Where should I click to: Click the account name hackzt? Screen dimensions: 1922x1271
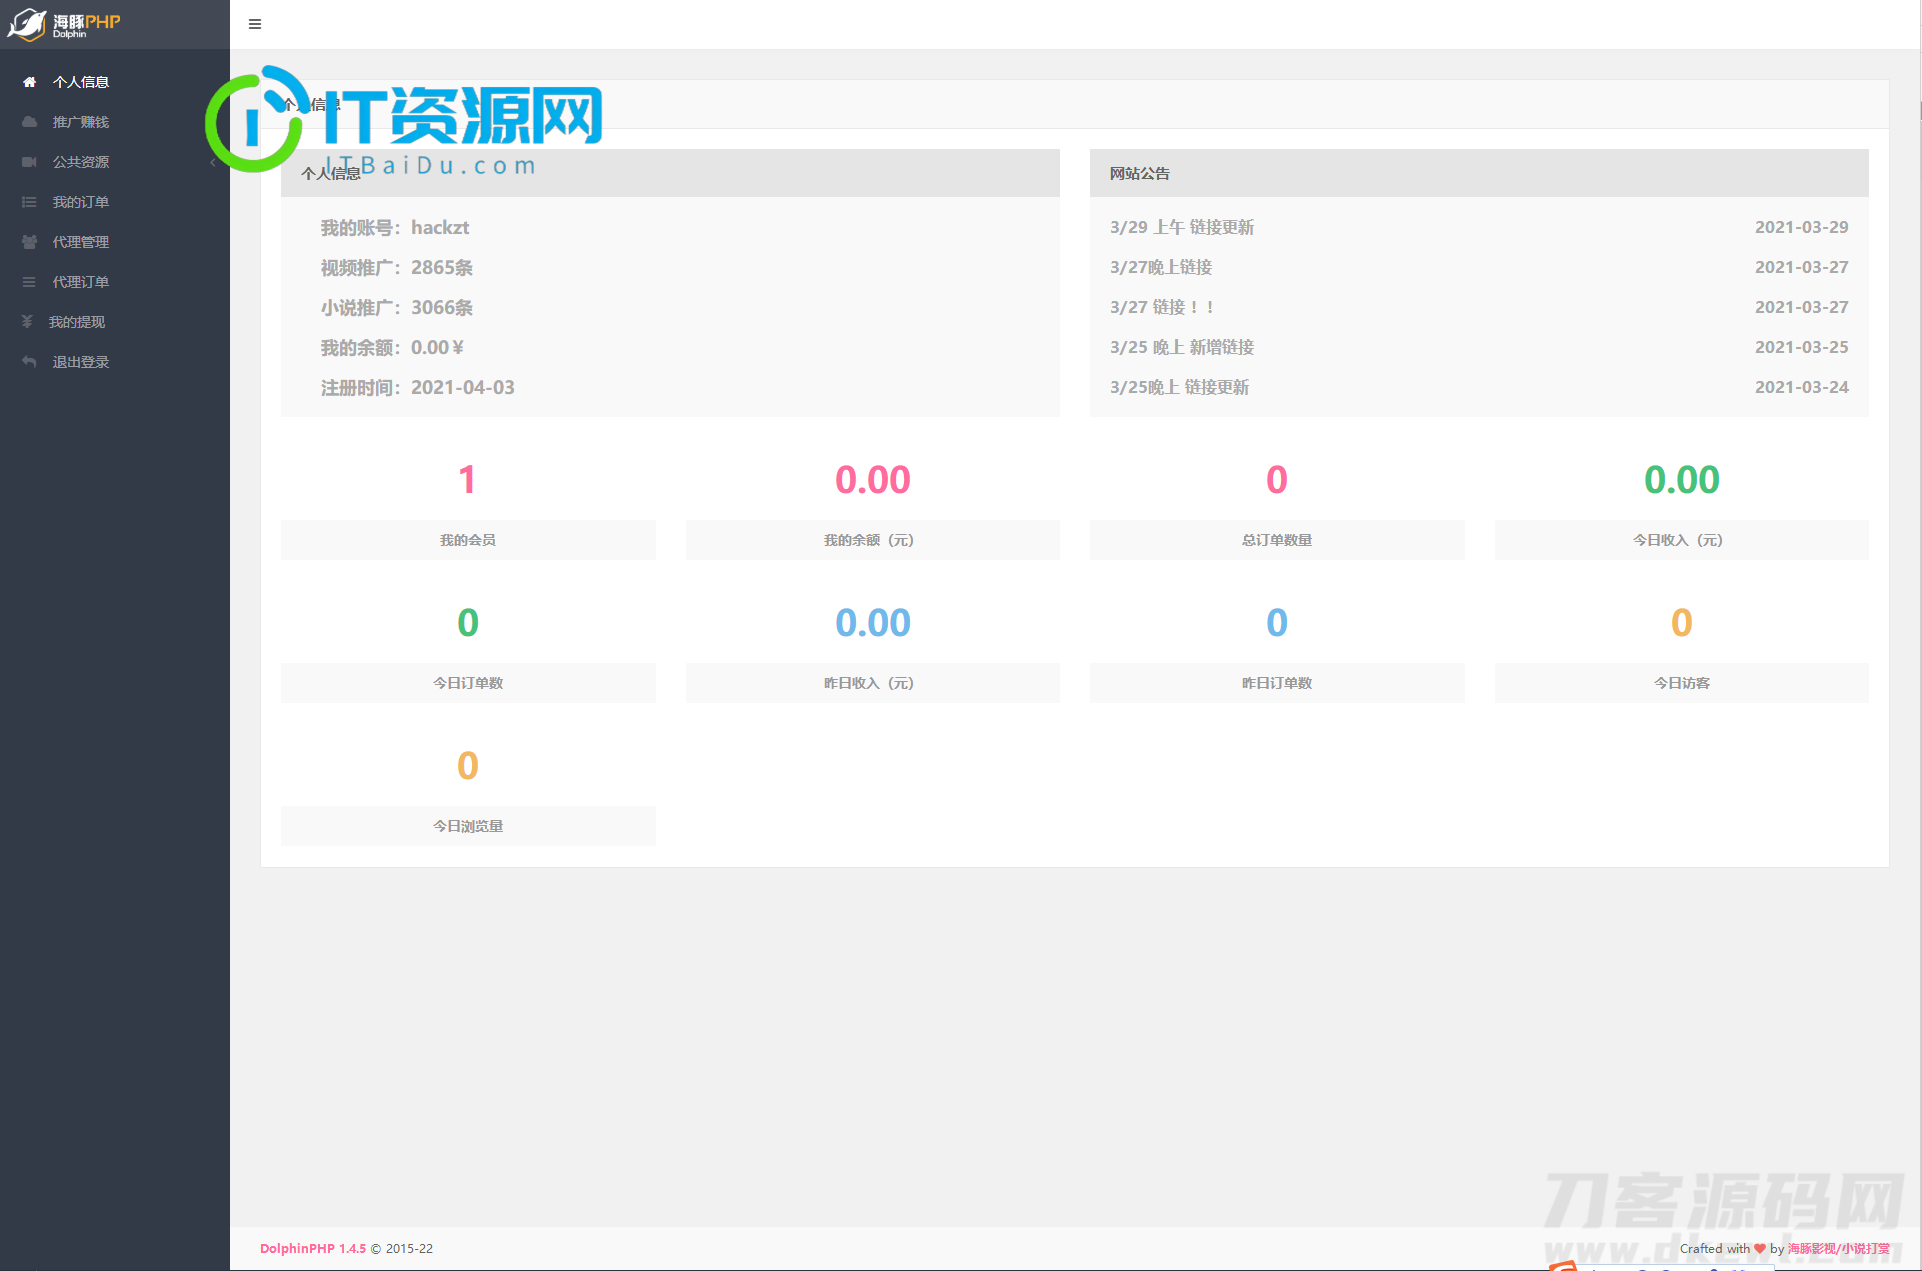[x=440, y=227]
